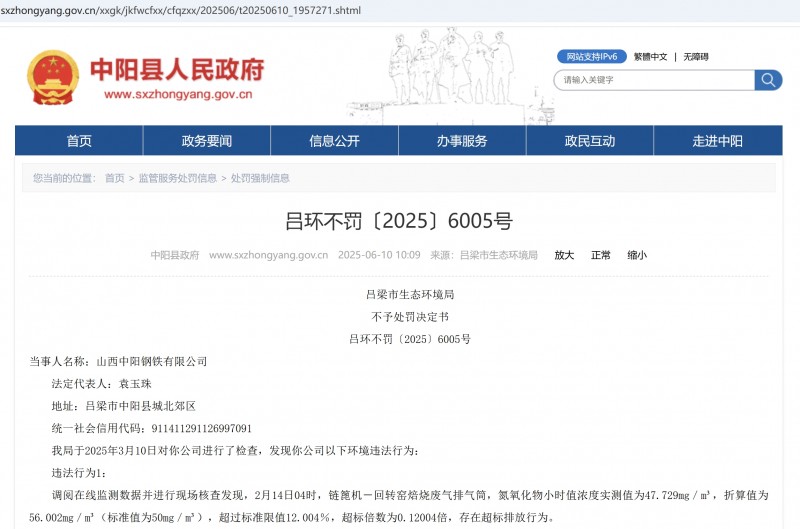
Task: Go to the 政务要闻 menu
Action: click(x=206, y=141)
